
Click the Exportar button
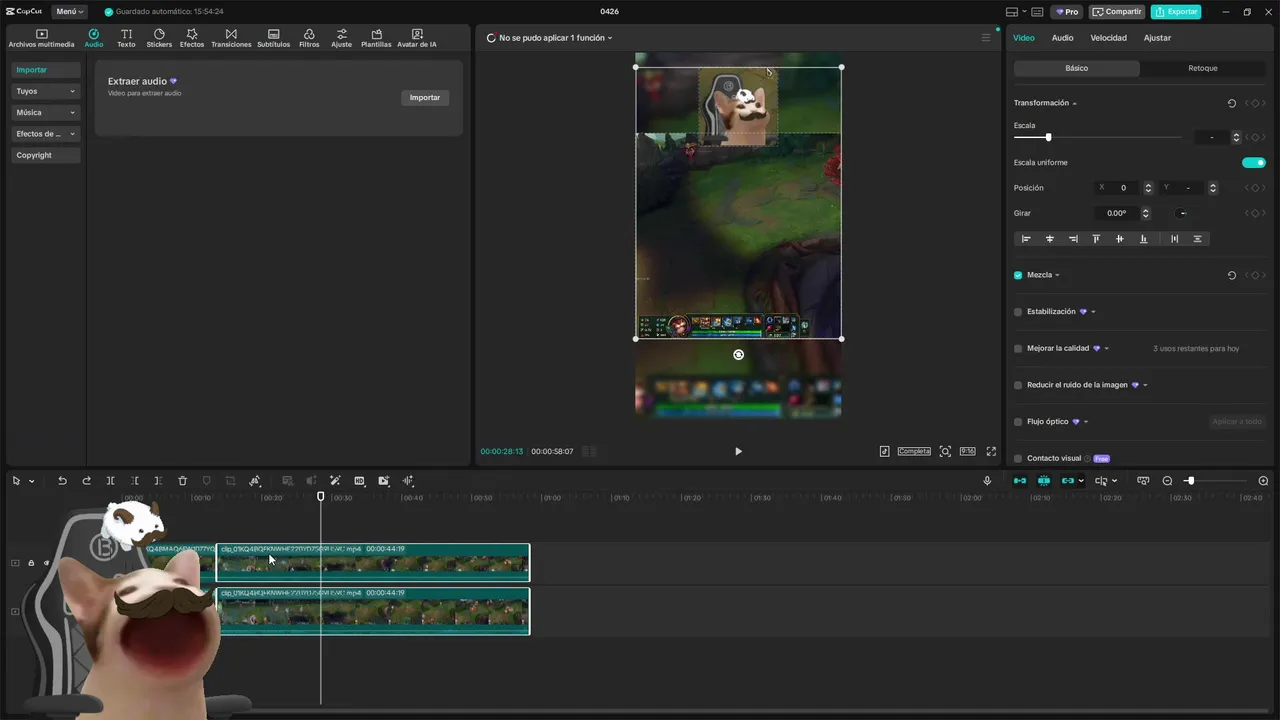(x=1176, y=12)
